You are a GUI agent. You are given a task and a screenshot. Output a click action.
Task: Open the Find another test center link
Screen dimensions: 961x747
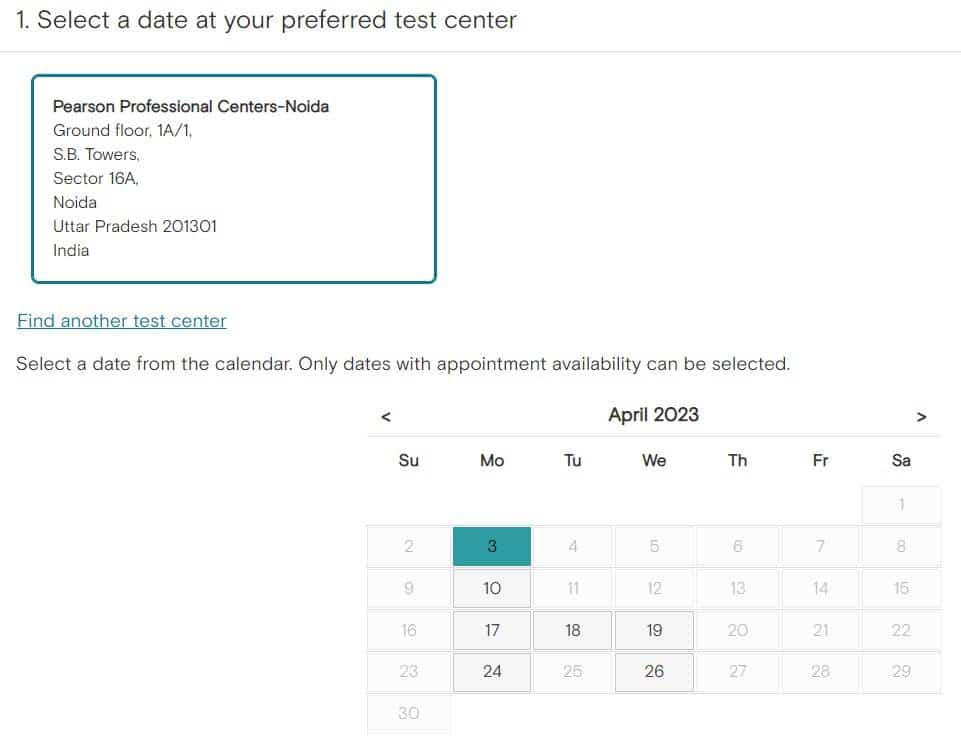point(122,321)
